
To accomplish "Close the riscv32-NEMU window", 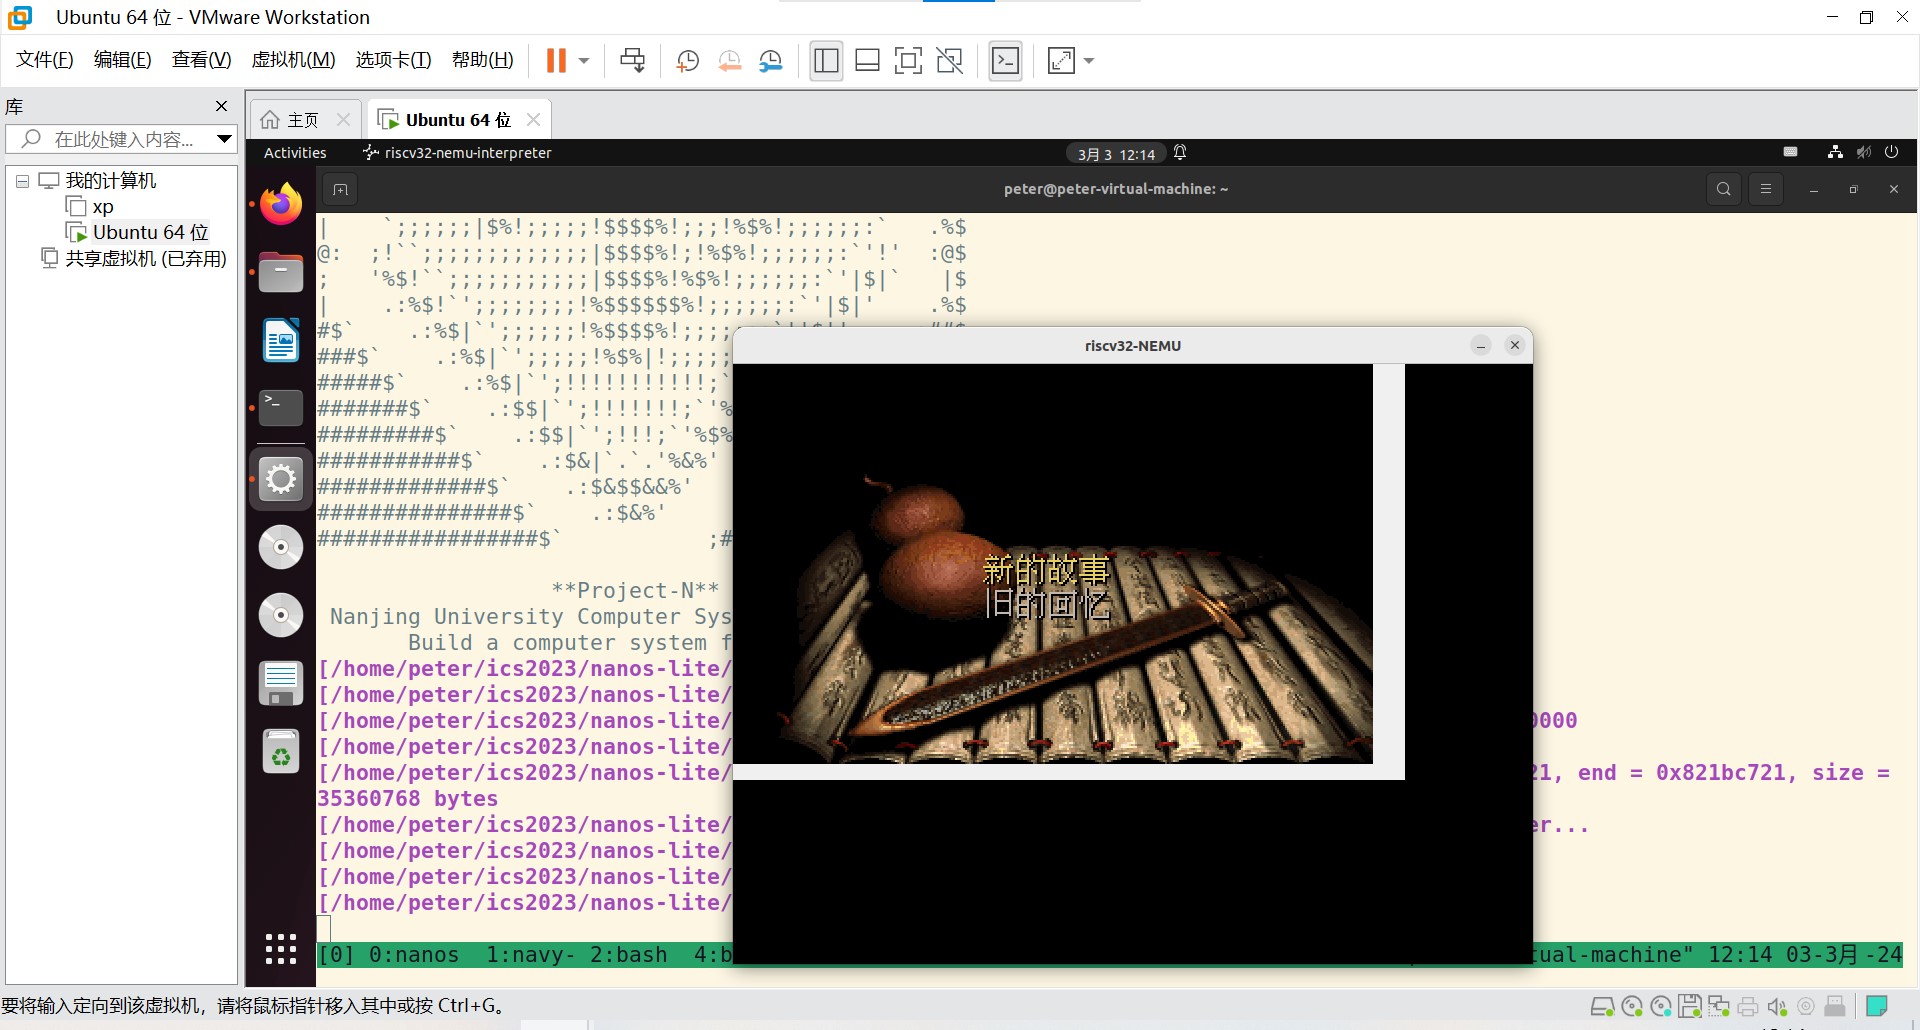I will pyautogui.click(x=1515, y=345).
